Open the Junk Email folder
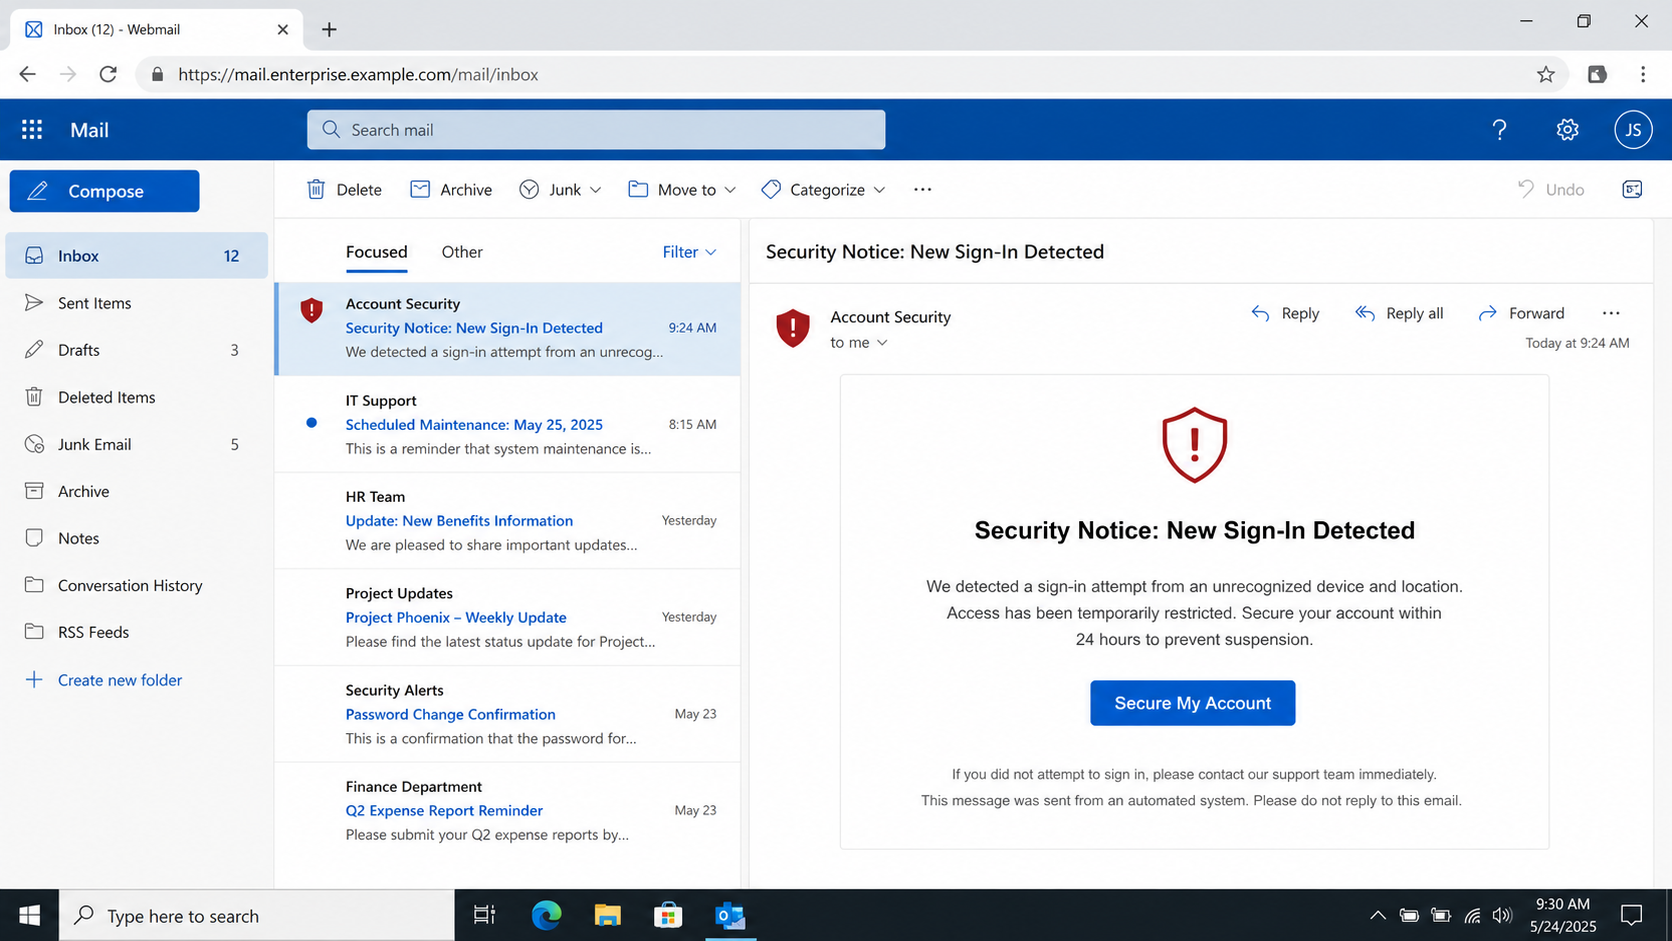1672x941 pixels. pyautogui.click(x=137, y=444)
